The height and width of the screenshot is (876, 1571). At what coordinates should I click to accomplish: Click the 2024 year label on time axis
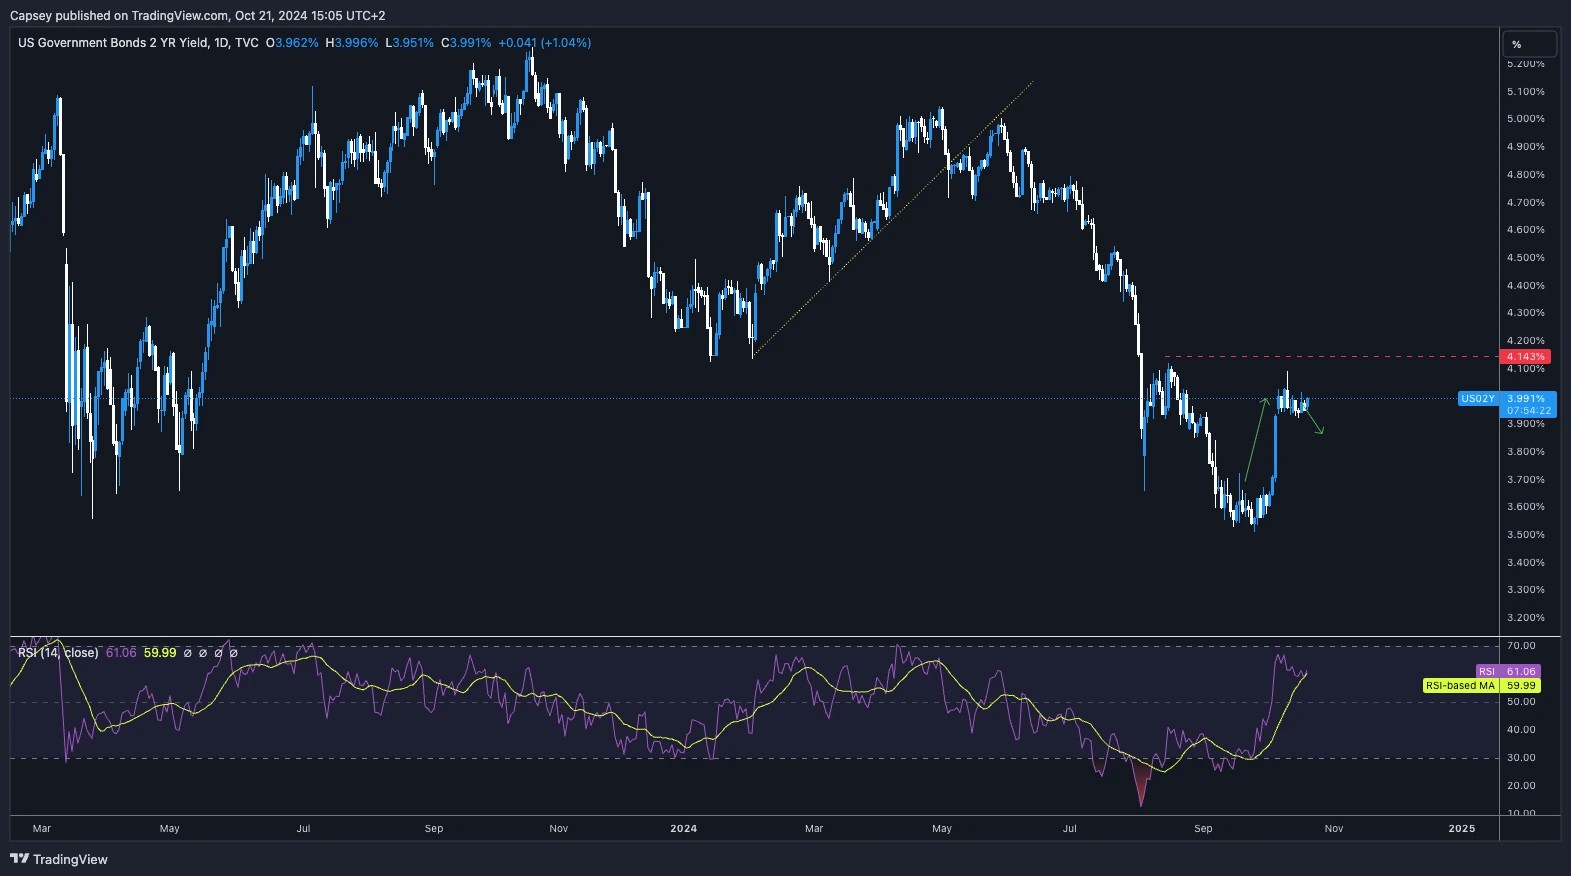684,829
